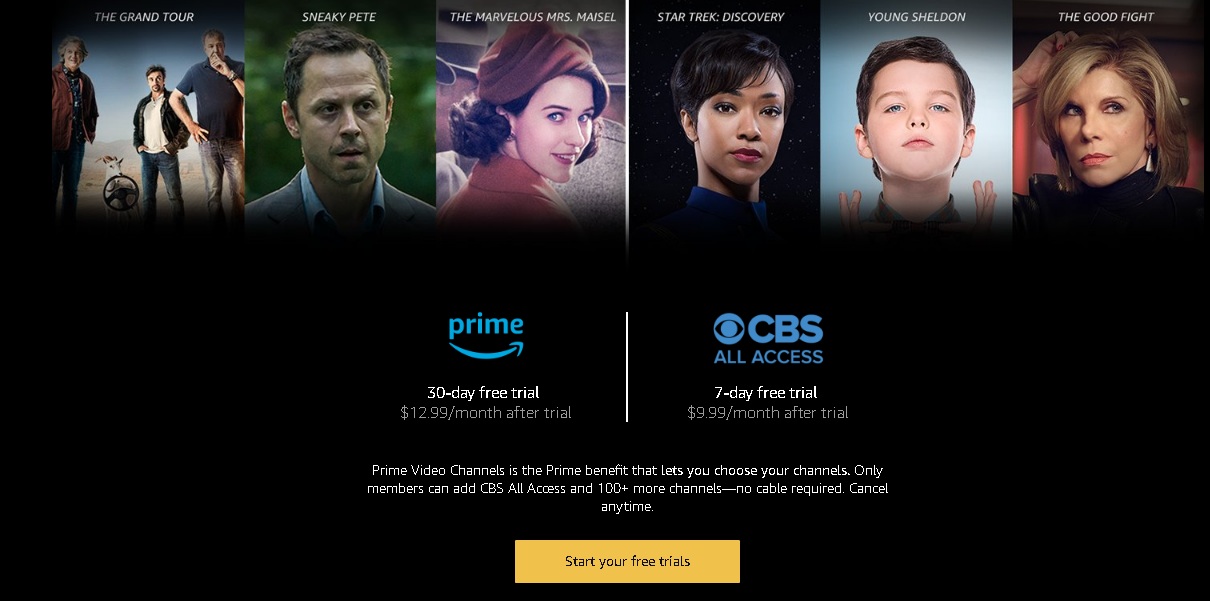Image resolution: width=1210 pixels, height=601 pixels.
Task: Click the $12.99/month after trial price
Action: [x=486, y=413]
